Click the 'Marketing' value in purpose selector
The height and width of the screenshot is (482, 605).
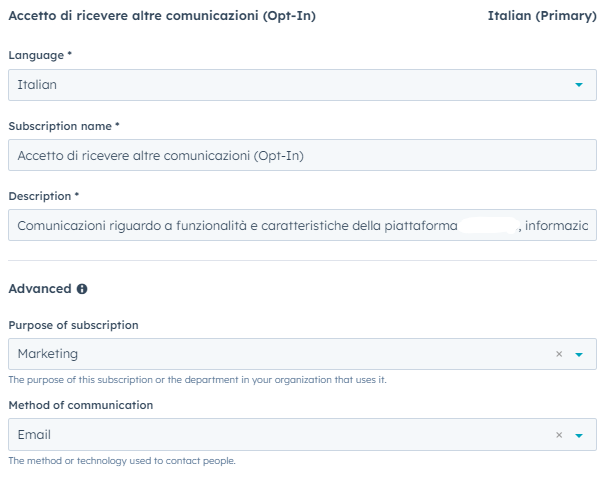tap(48, 354)
